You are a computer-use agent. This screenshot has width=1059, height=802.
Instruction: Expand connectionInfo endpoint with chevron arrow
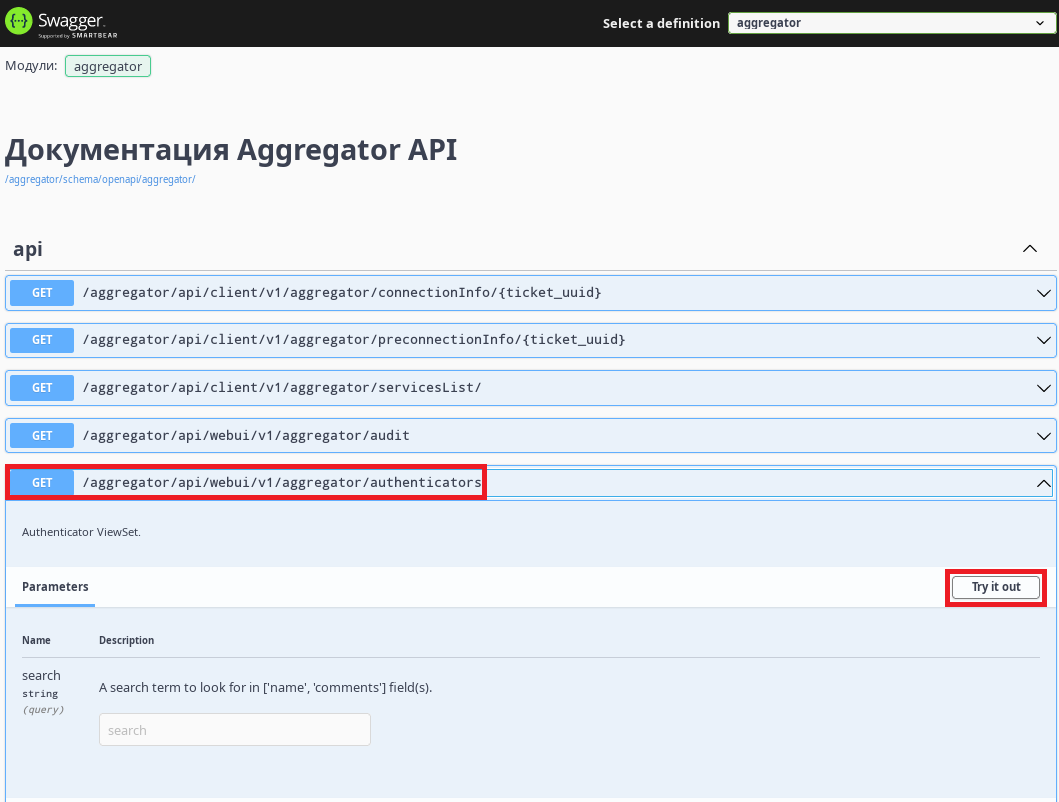coord(1043,293)
